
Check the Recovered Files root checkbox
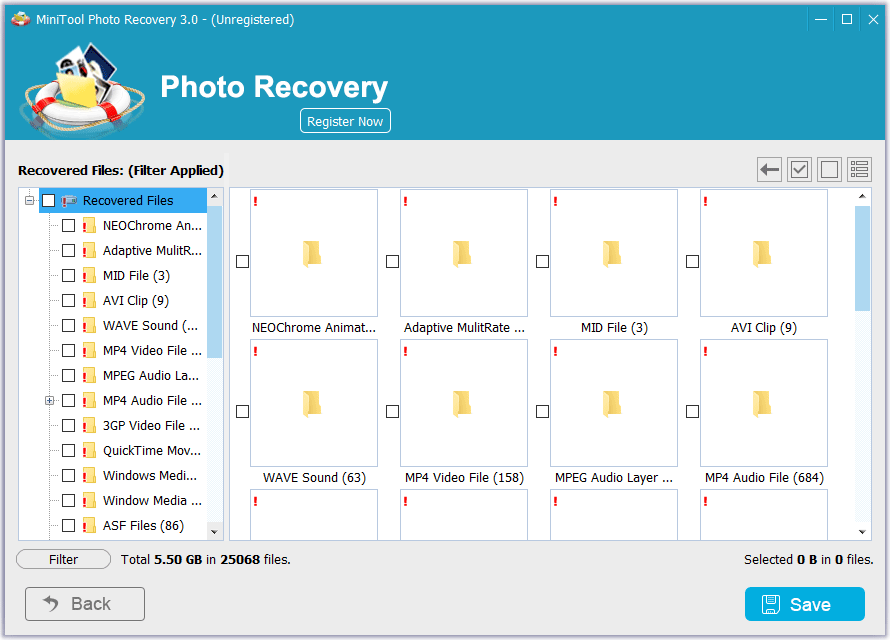pos(49,201)
